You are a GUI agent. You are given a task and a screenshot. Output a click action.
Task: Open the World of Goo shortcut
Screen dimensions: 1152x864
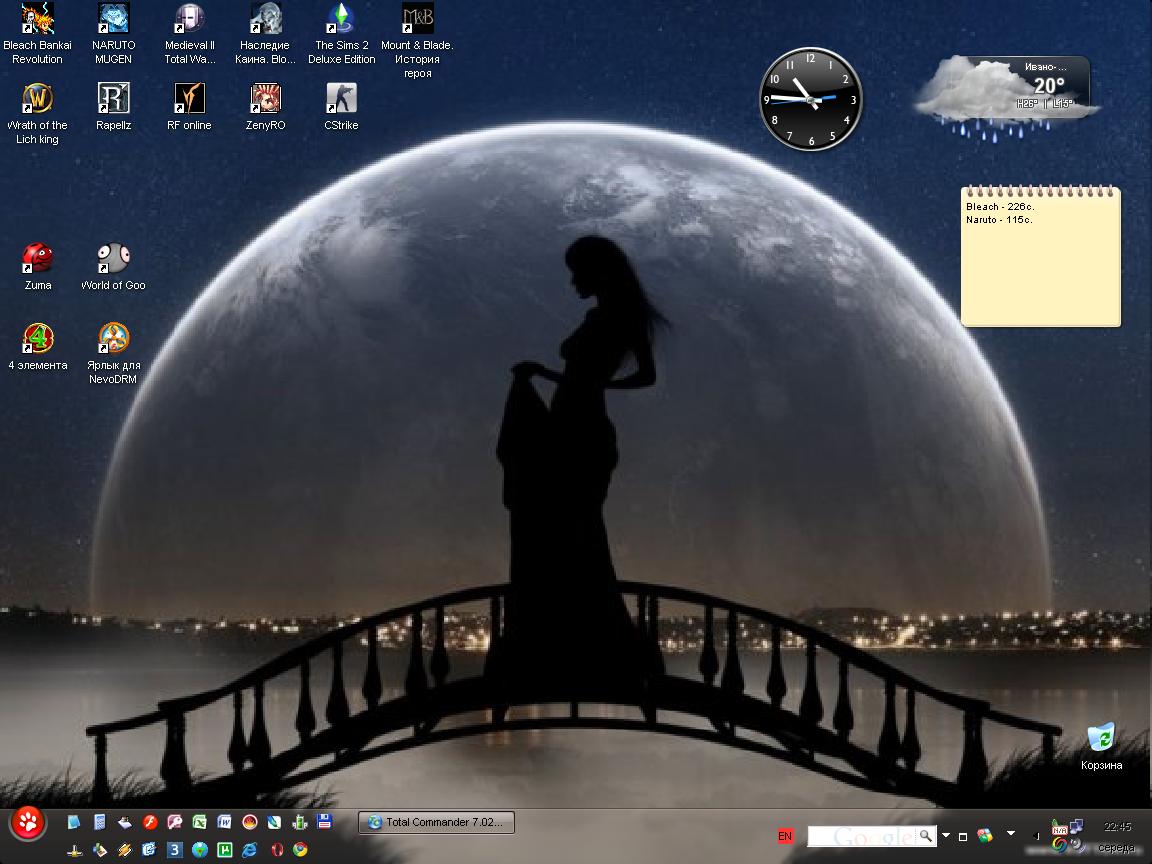(113, 259)
